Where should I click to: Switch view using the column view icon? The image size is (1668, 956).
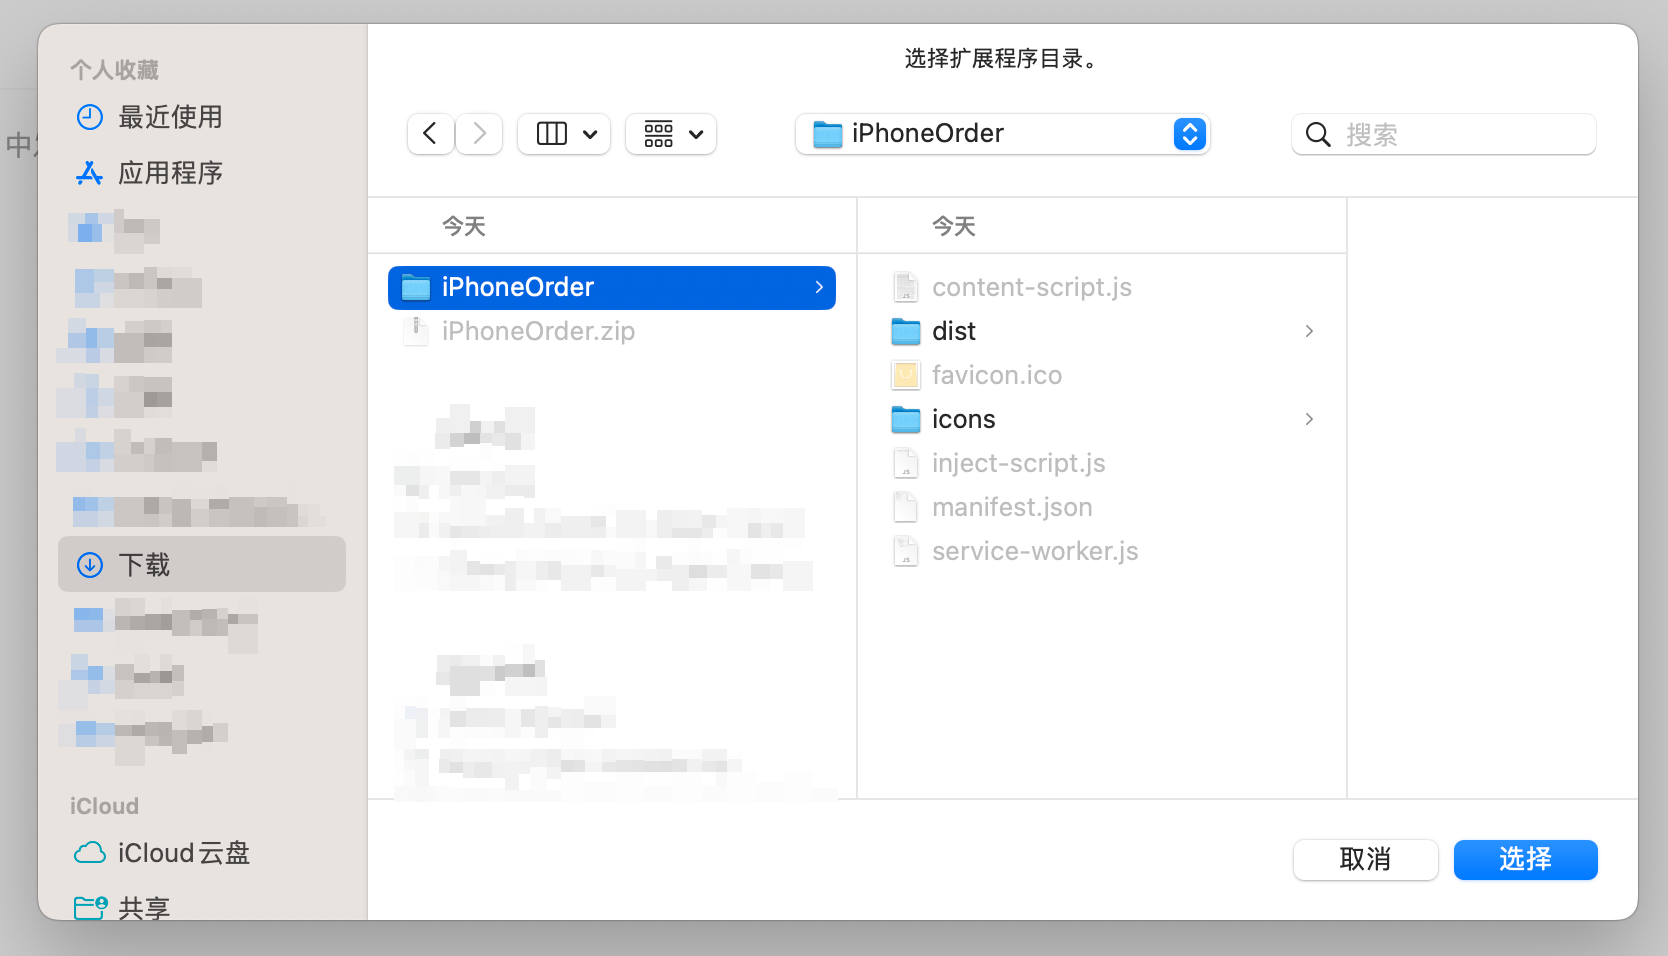pos(551,134)
